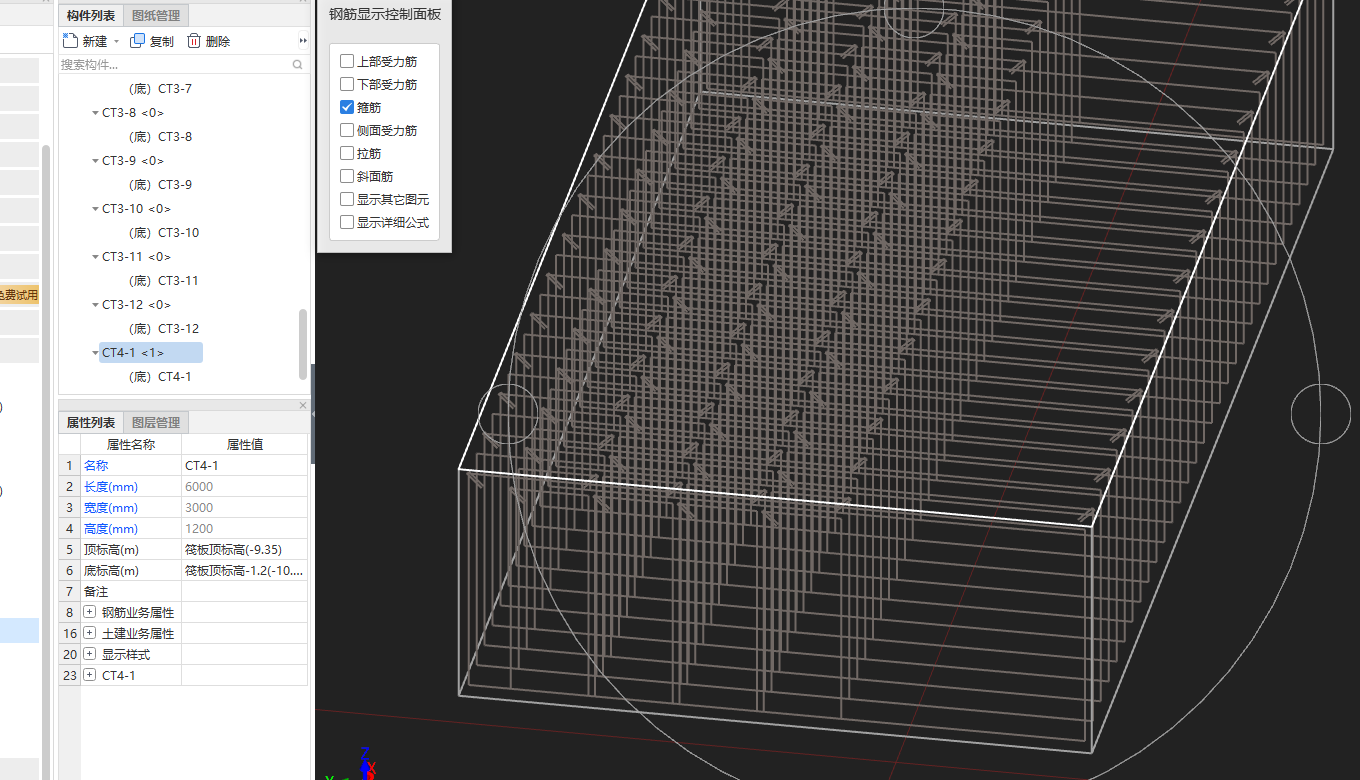Click the 属性值 column header

tap(244, 445)
